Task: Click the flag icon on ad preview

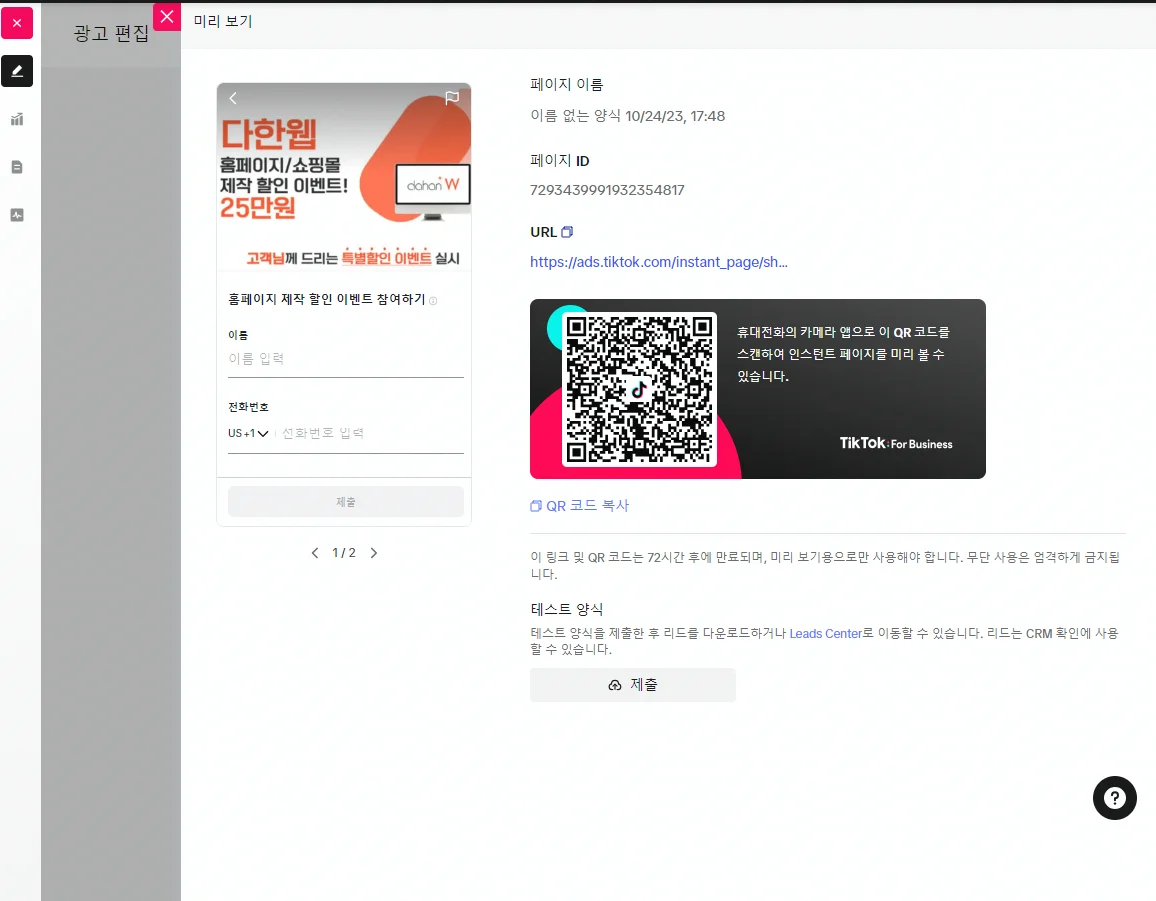Action: click(451, 98)
